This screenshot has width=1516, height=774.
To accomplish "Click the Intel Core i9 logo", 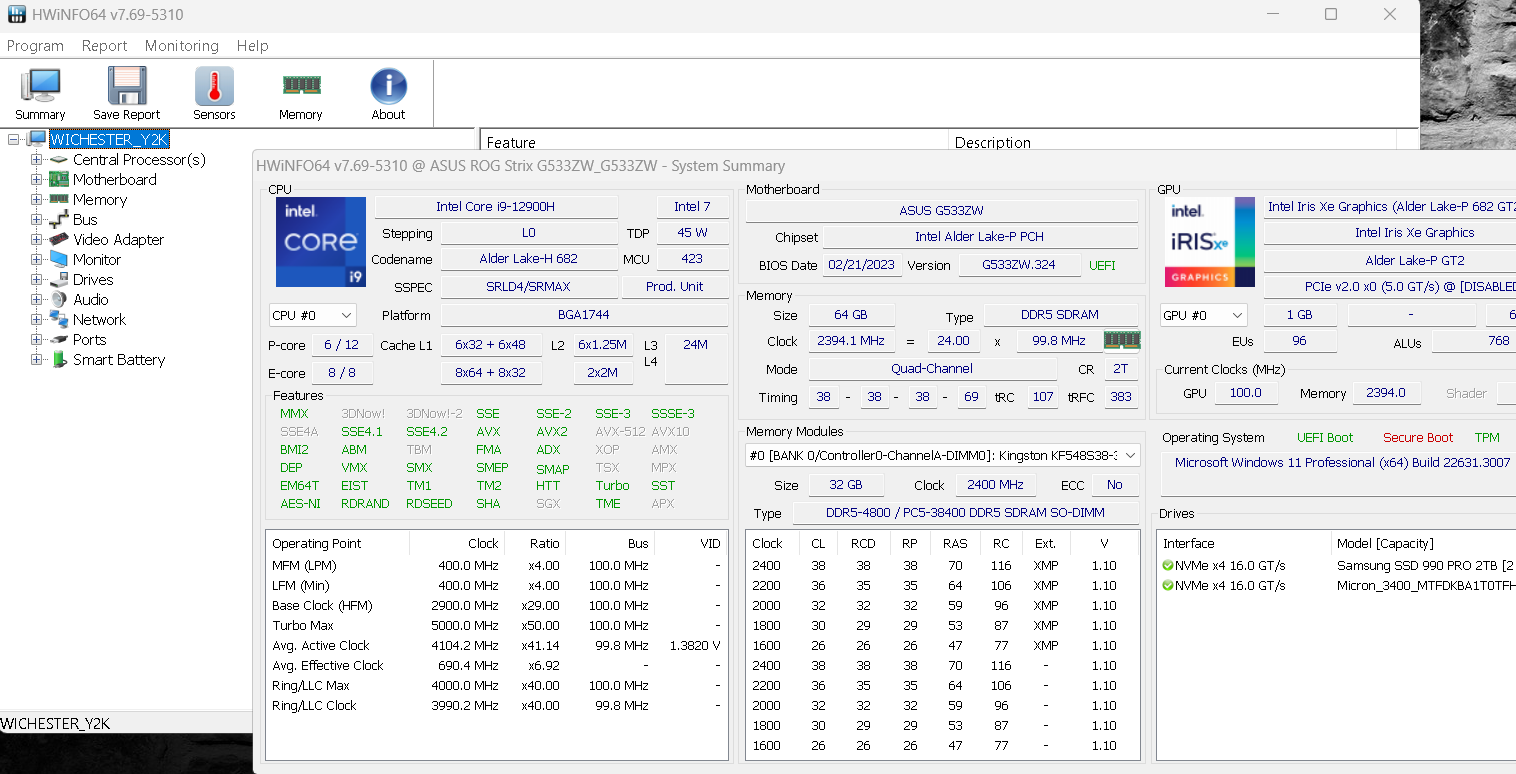I will [x=321, y=242].
